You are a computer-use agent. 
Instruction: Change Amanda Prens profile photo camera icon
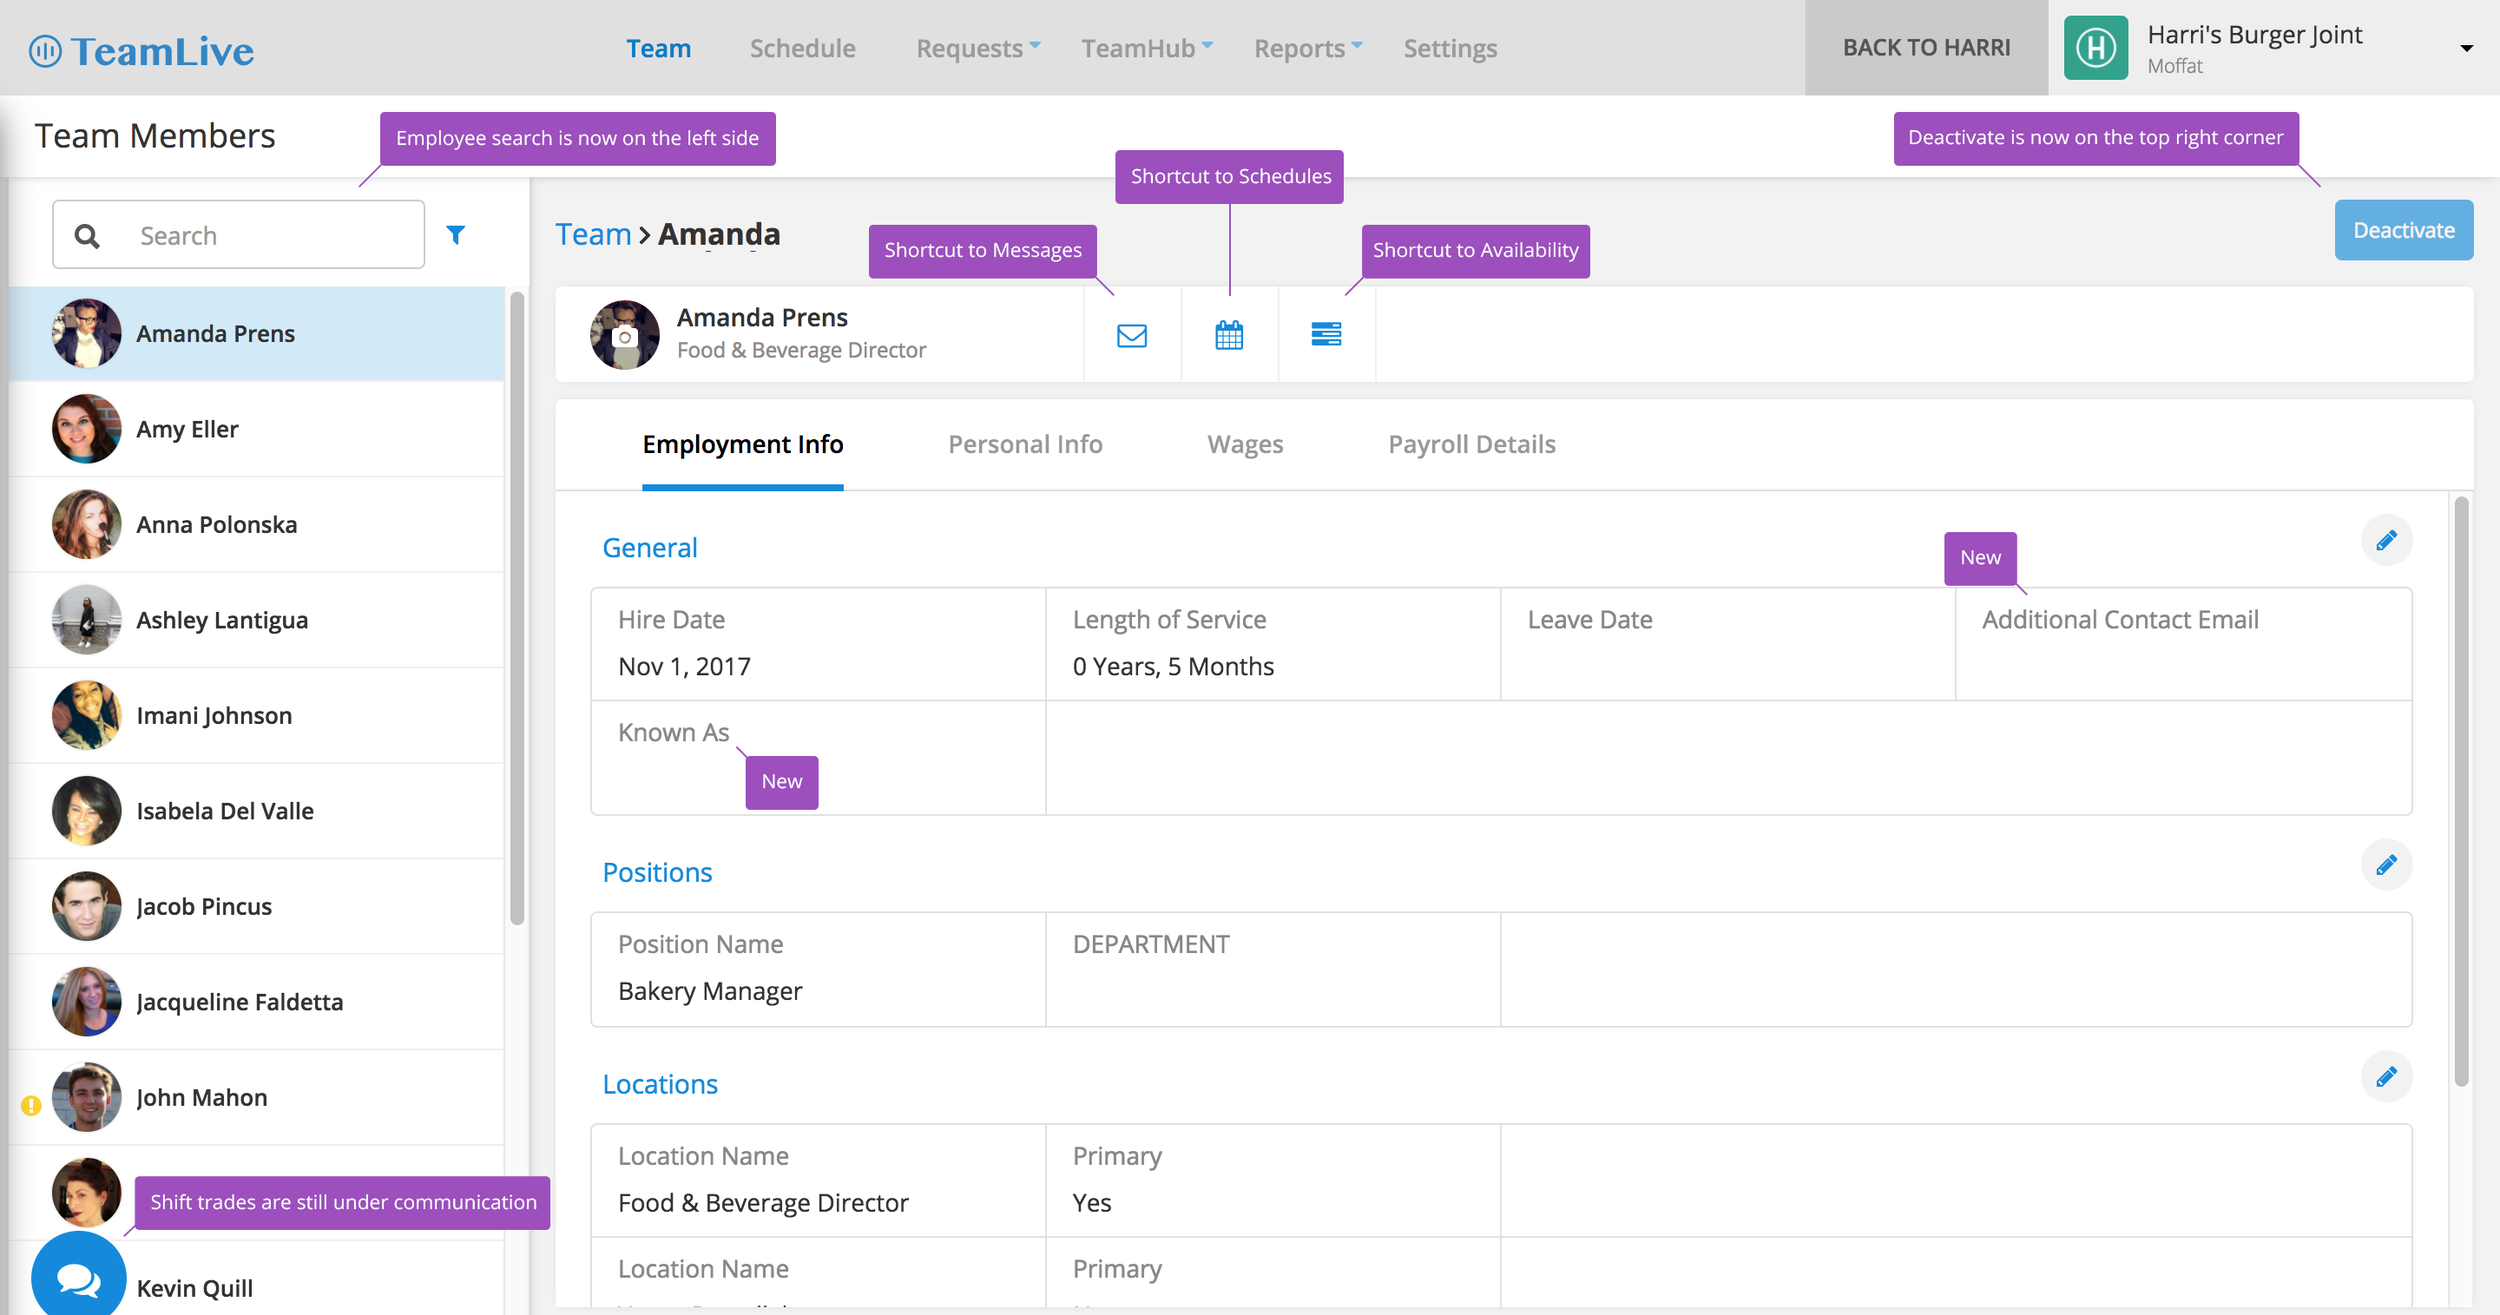(x=625, y=337)
